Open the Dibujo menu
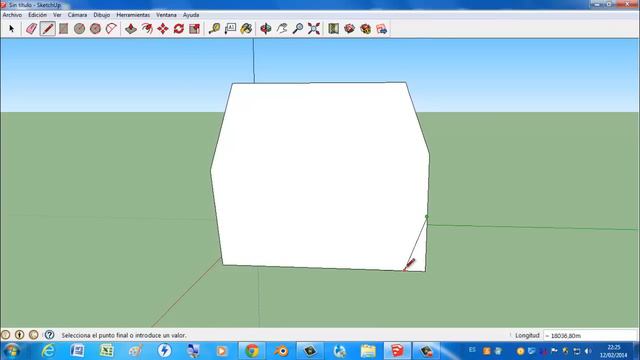 coord(102,15)
